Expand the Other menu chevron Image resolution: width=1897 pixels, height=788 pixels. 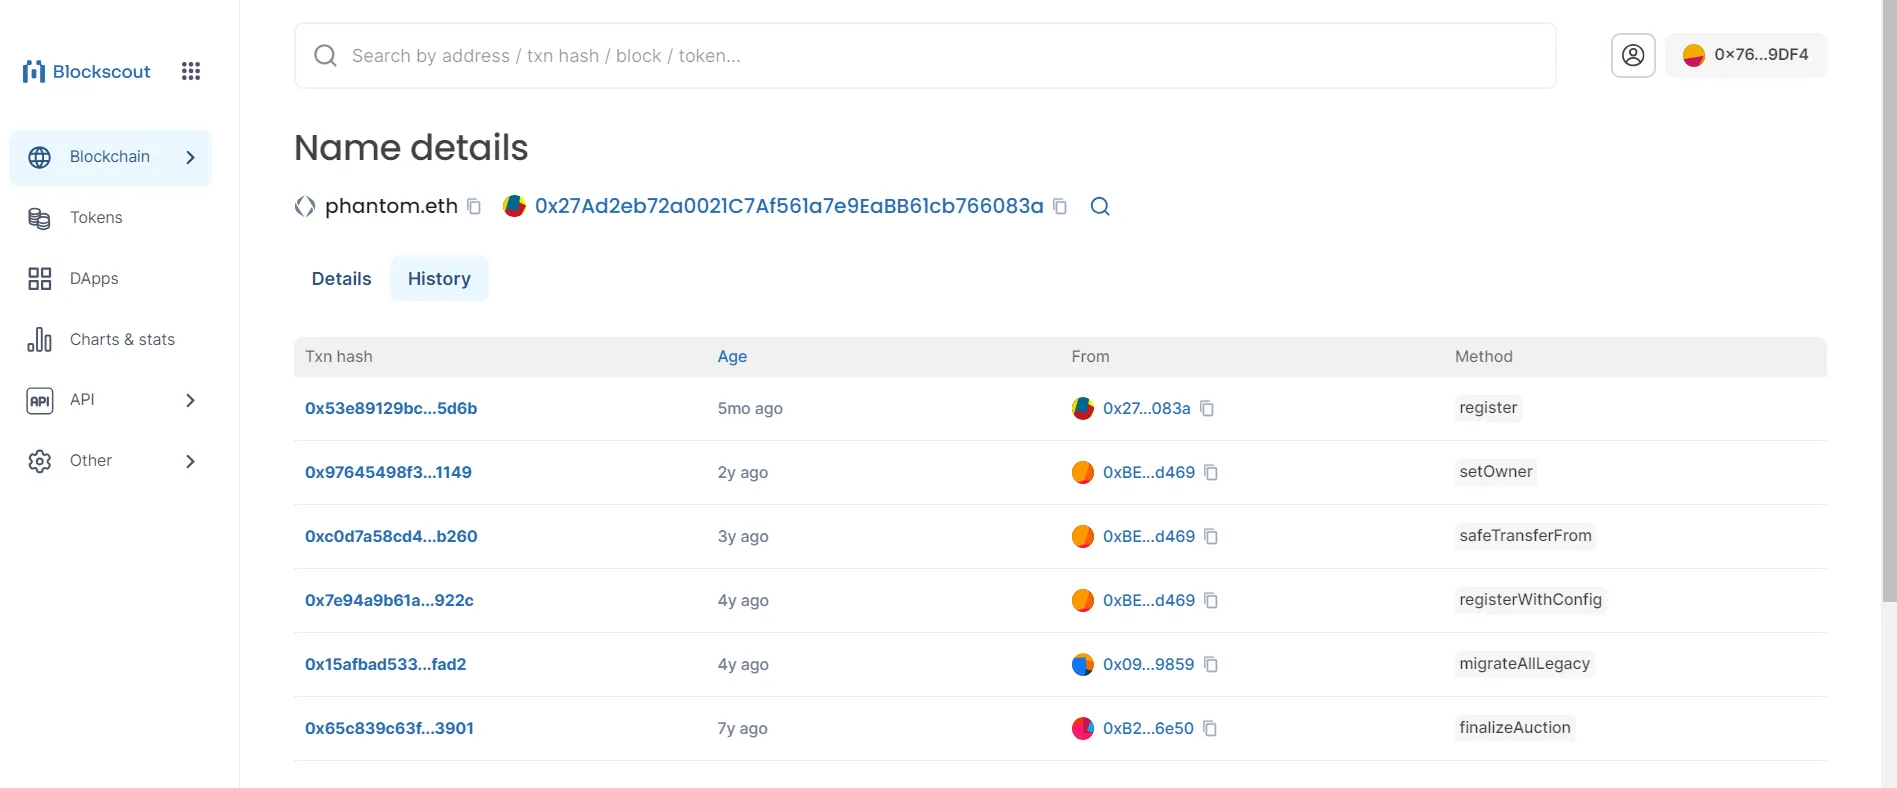coord(190,461)
